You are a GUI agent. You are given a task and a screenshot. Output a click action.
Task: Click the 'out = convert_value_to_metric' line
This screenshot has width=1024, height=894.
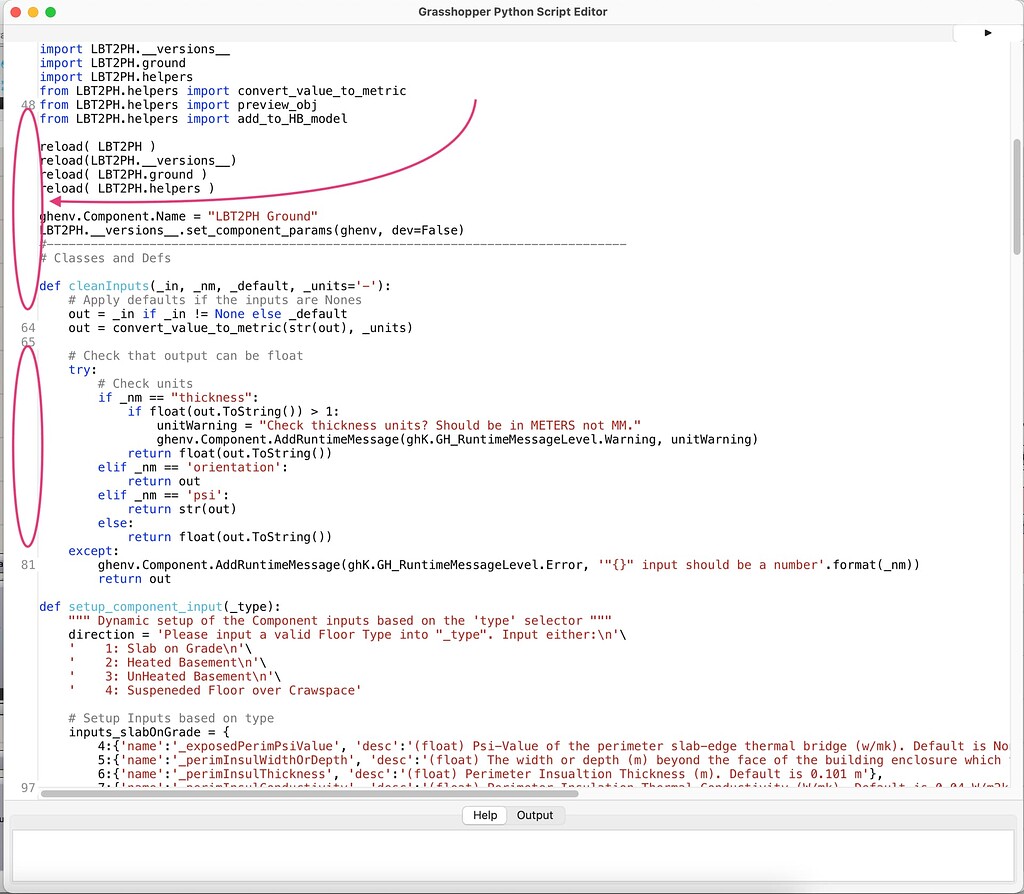240,328
